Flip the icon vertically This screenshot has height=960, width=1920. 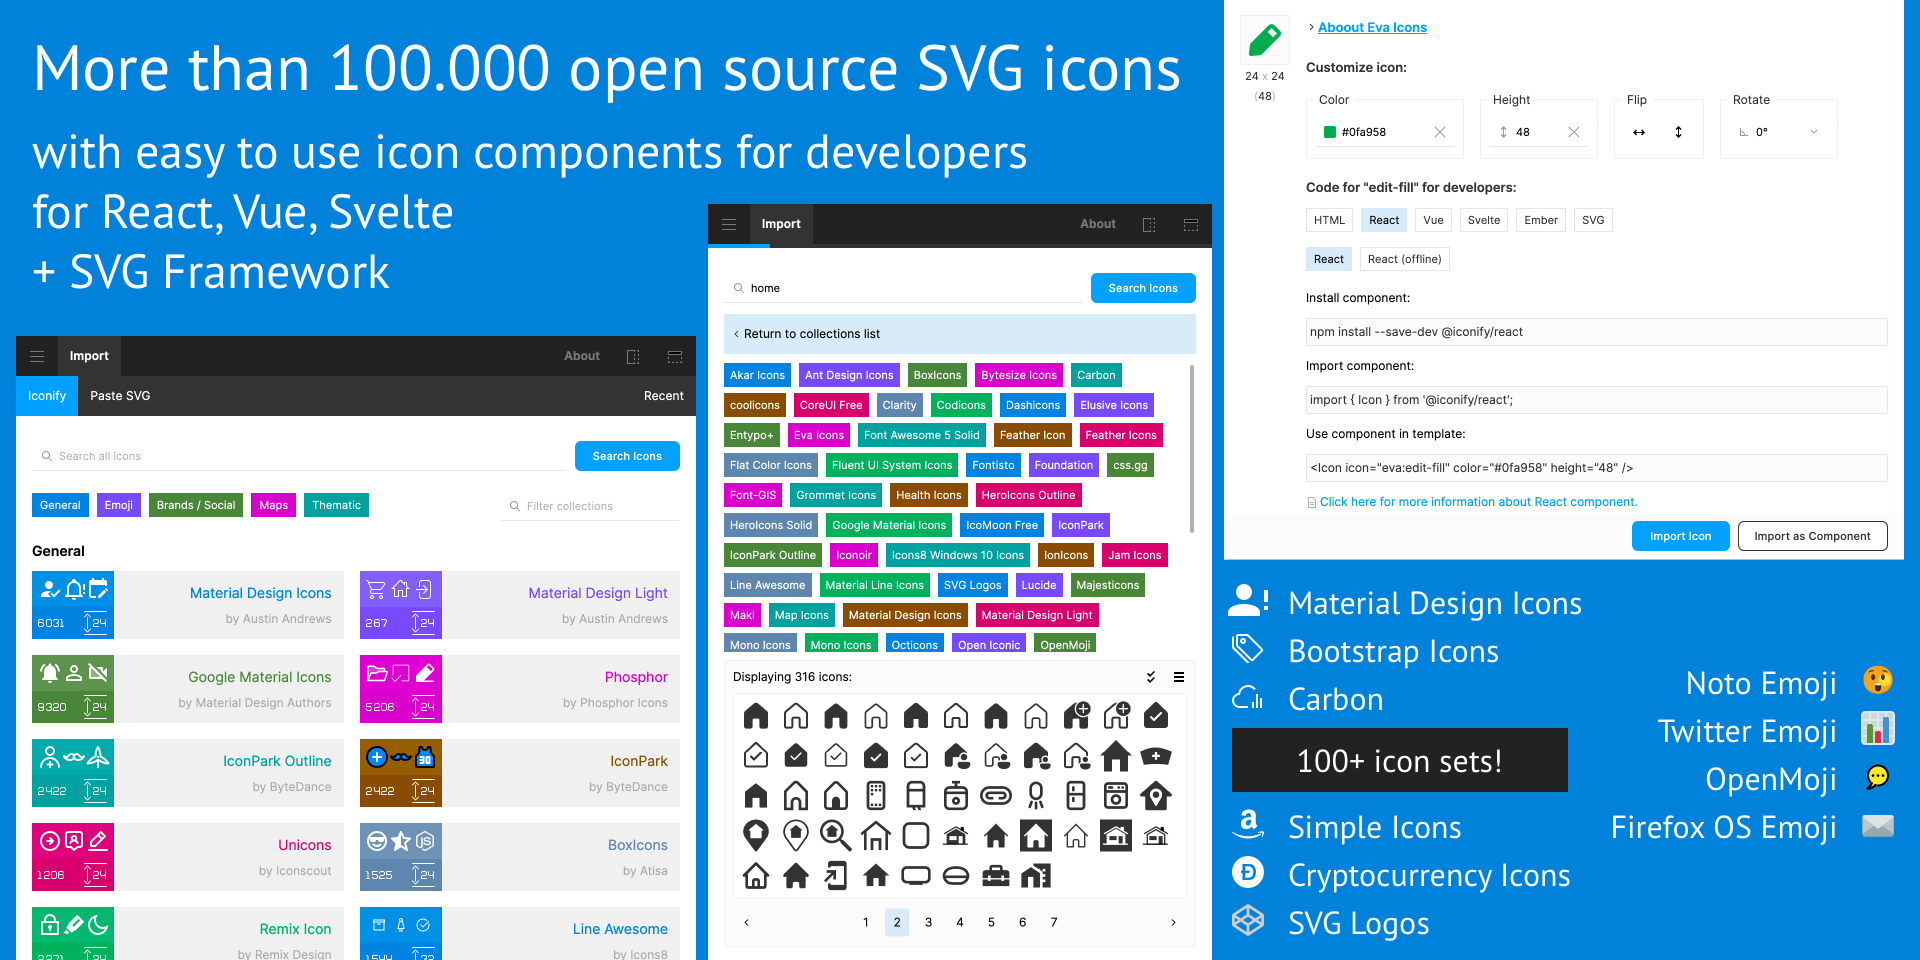pyautogui.click(x=1678, y=131)
